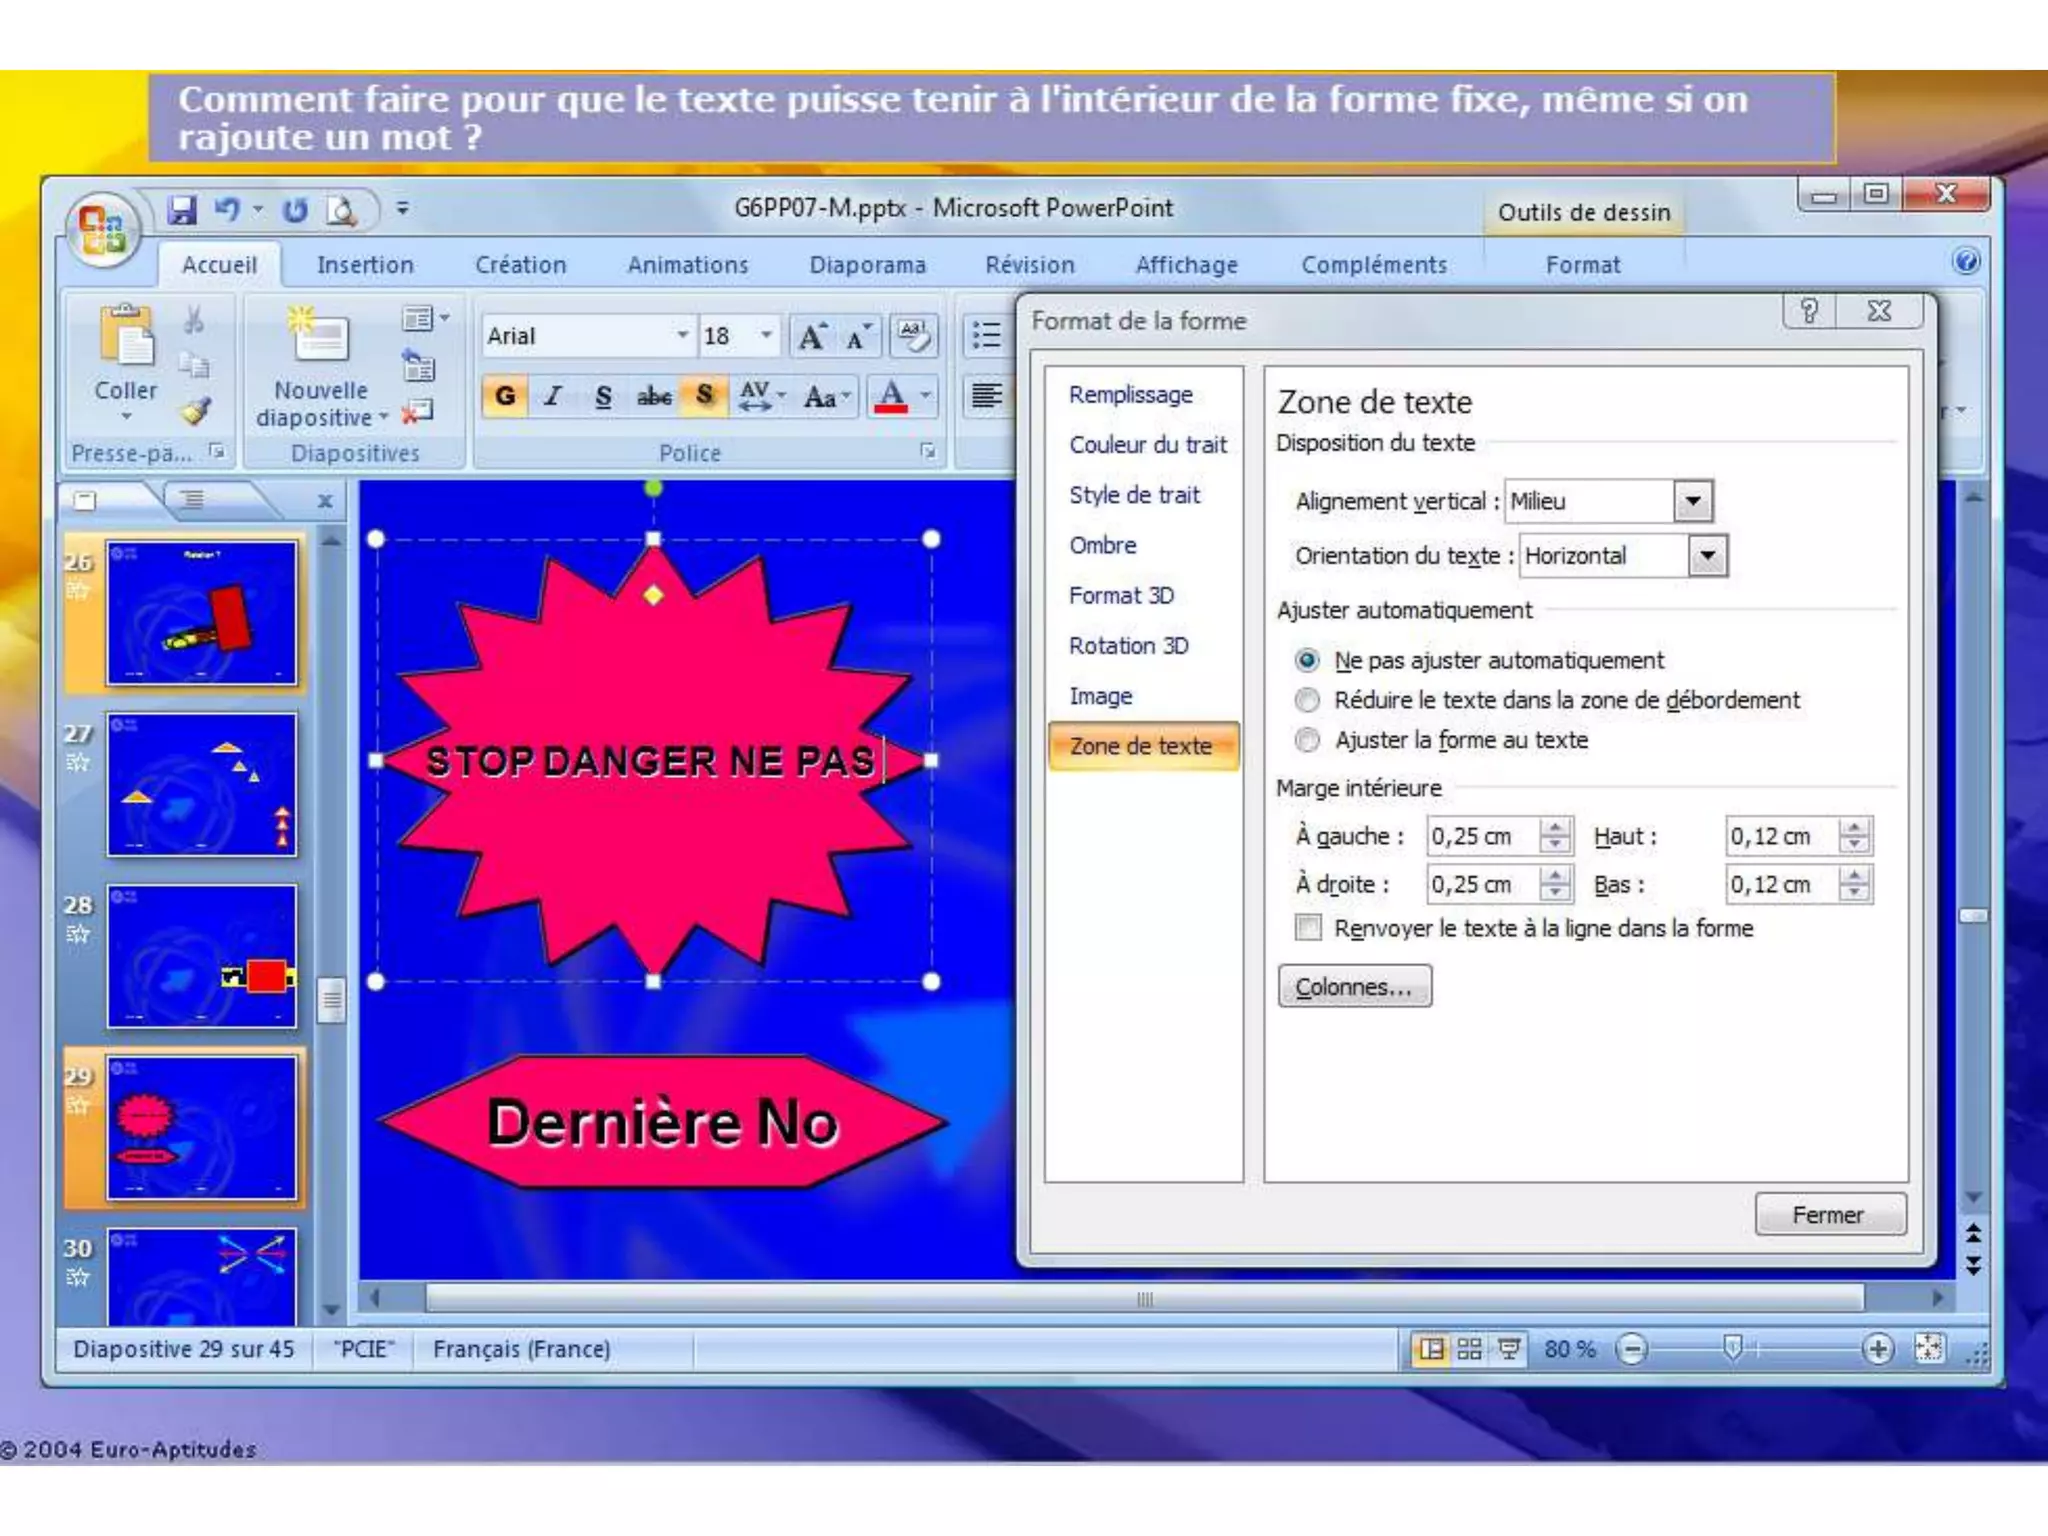The width and height of the screenshot is (2048, 1536).
Task: Select normal view in status bar
Action: point(1431,1349)
